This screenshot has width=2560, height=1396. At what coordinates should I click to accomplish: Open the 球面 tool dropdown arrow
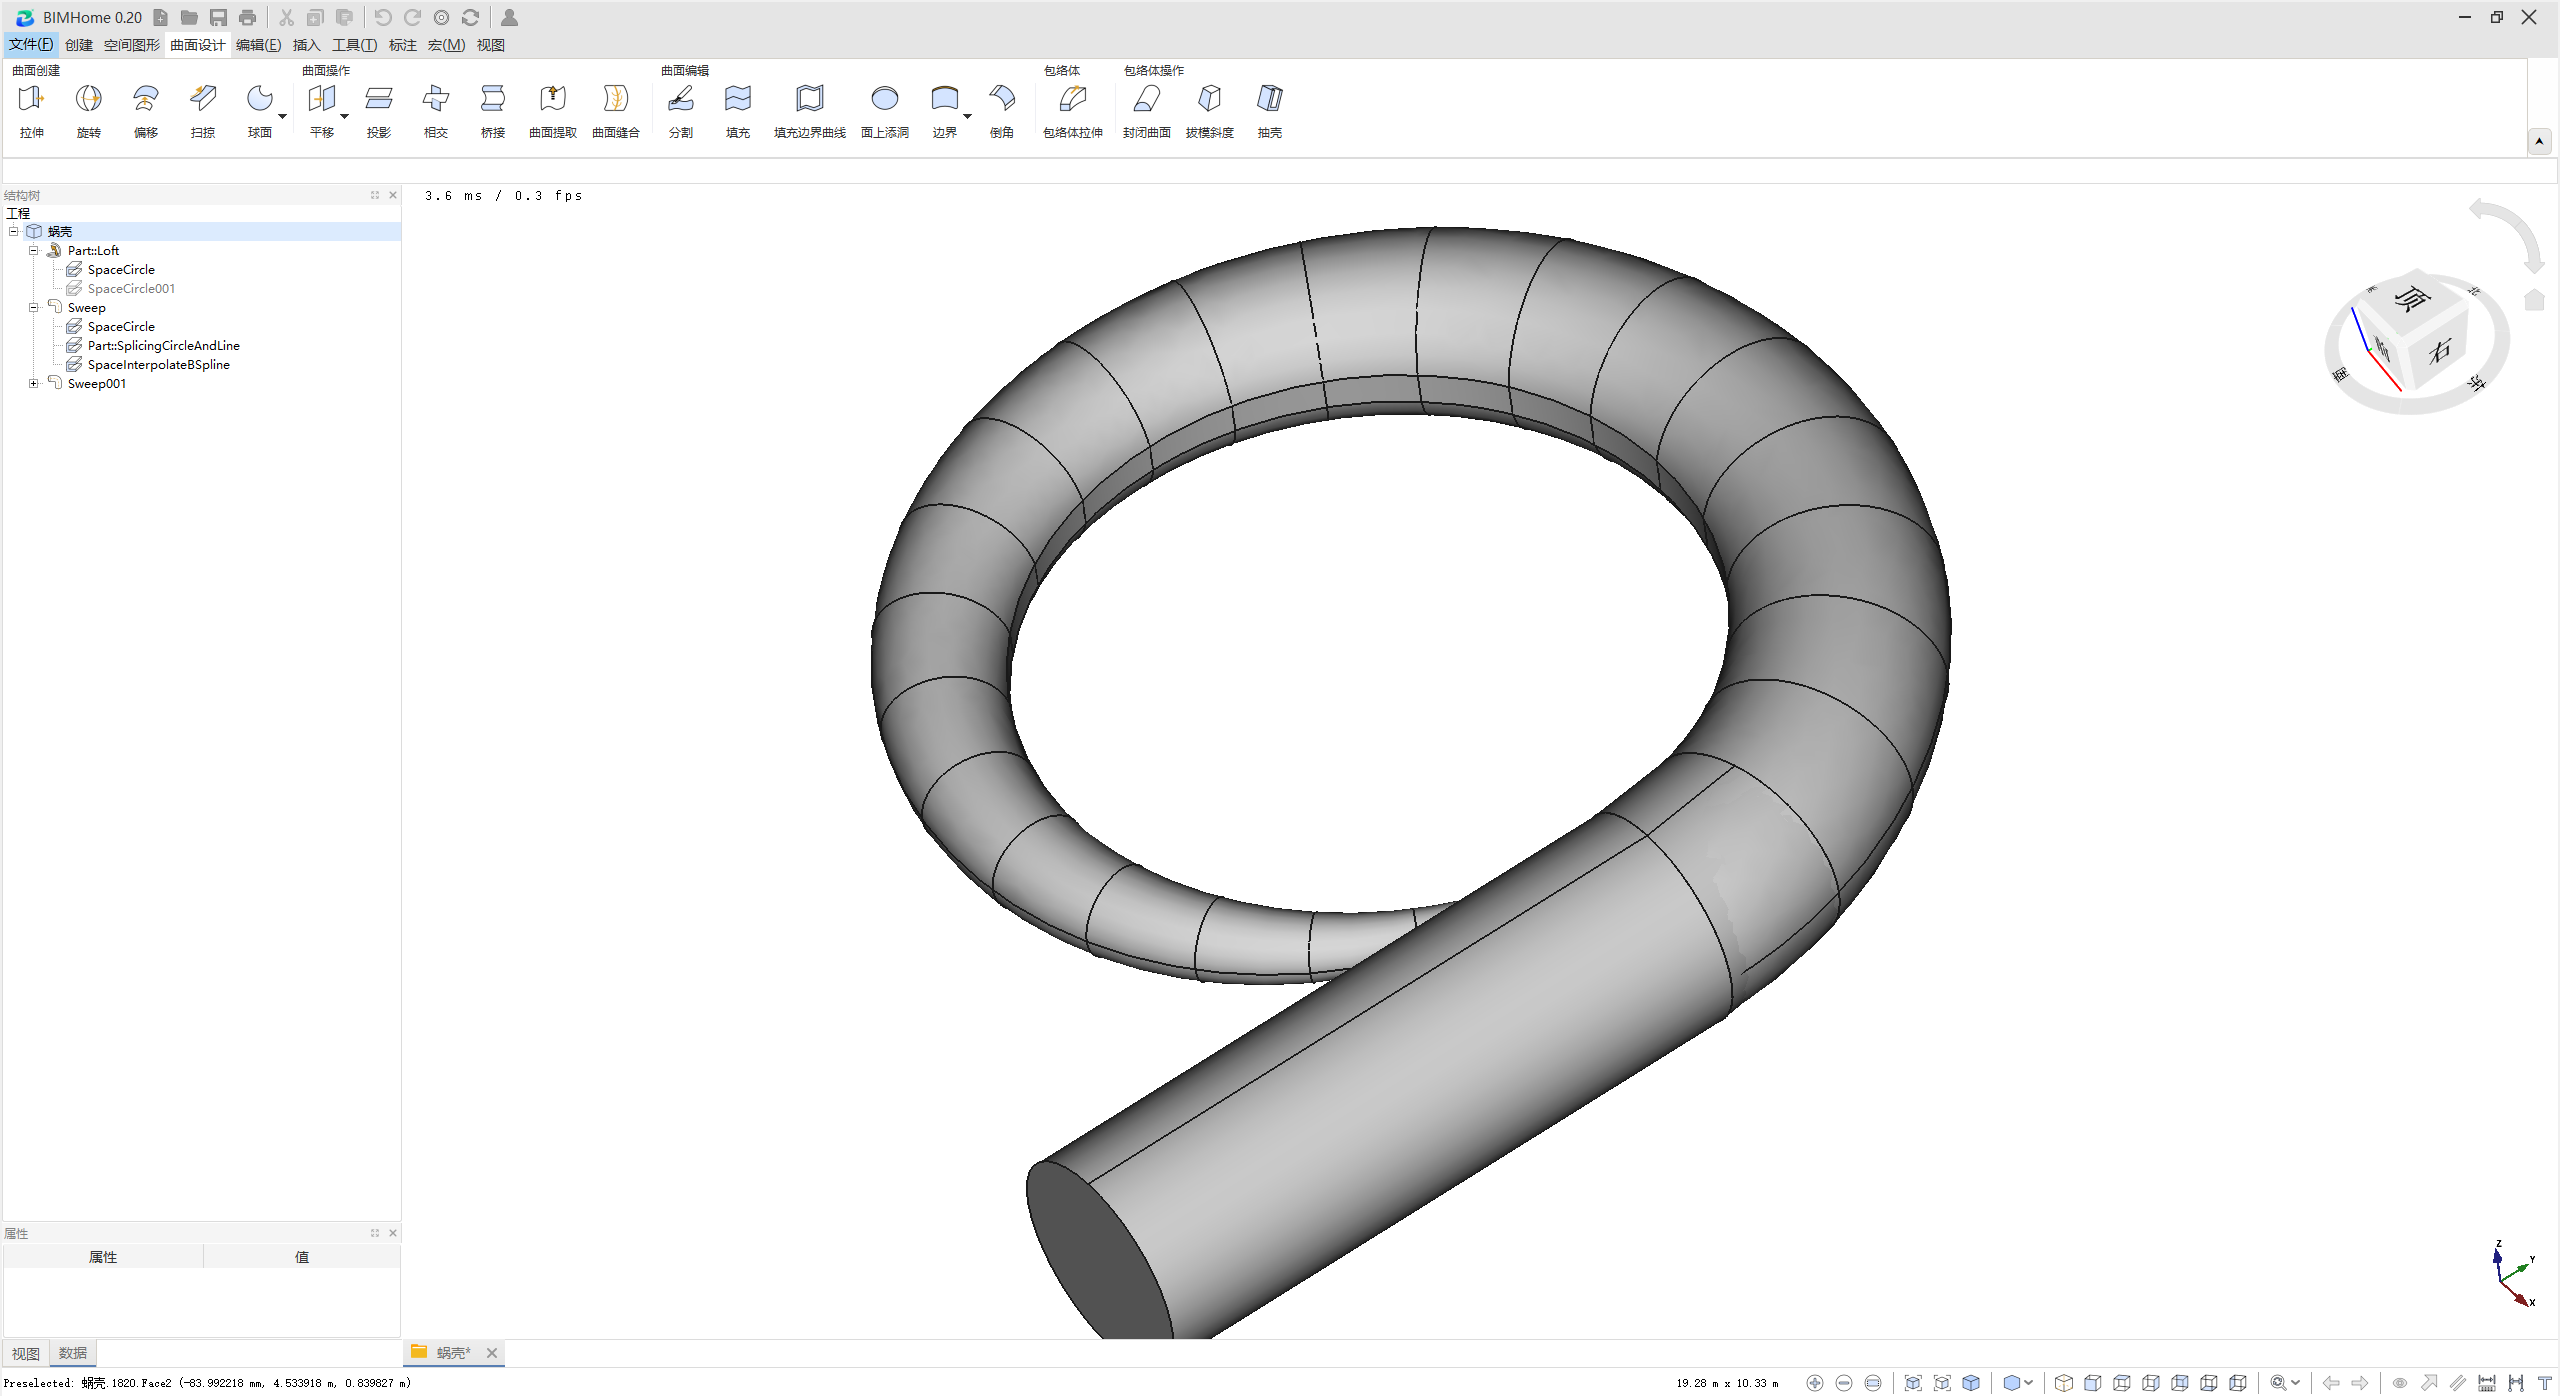[x=283, y=117]
